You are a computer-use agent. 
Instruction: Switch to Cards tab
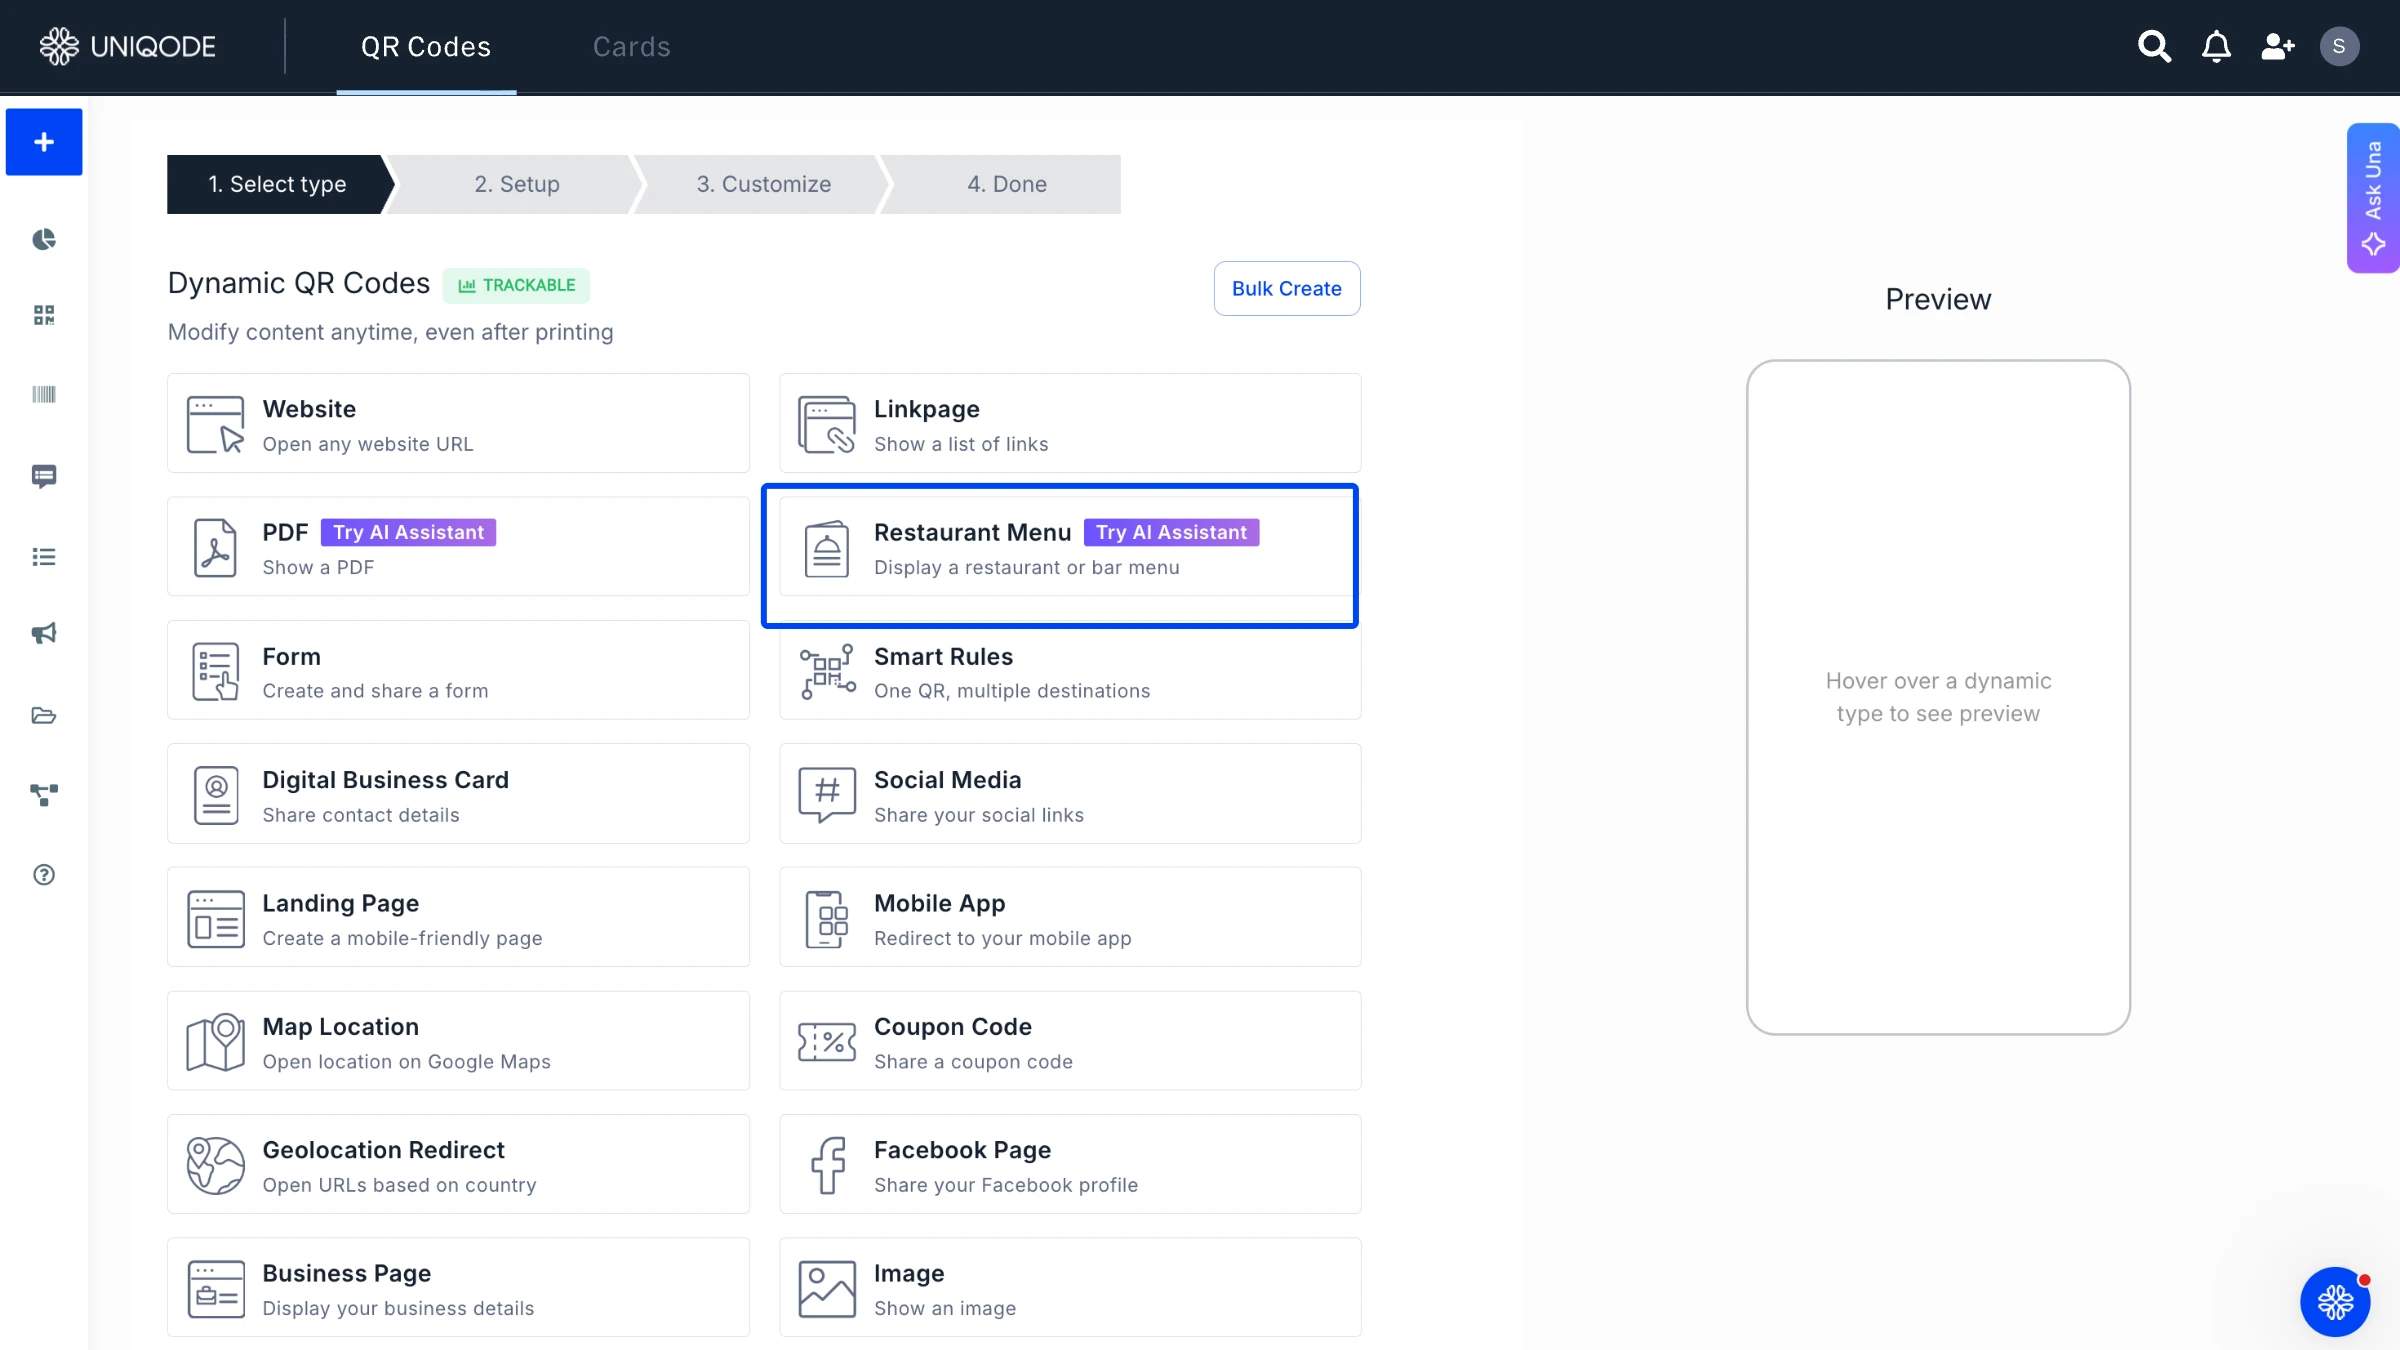coord(631,47)
